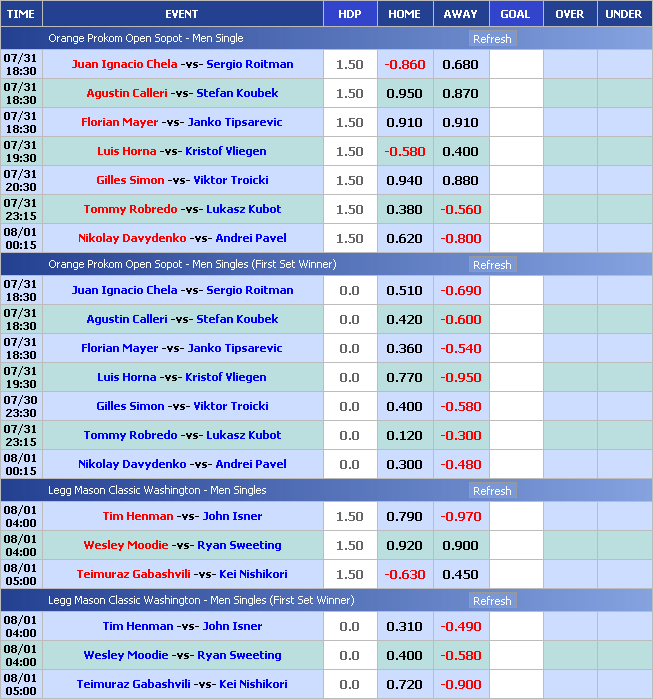Refresh Legg Mason First Set Winner section

pyautogui.click(x=491, y=601)
